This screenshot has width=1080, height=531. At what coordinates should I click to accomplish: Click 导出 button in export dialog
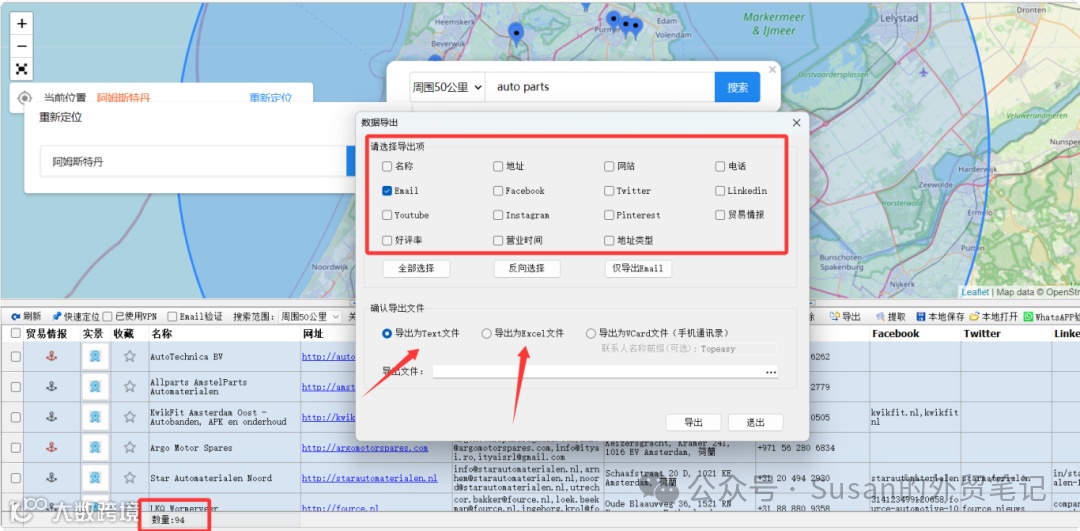point(694,423)
